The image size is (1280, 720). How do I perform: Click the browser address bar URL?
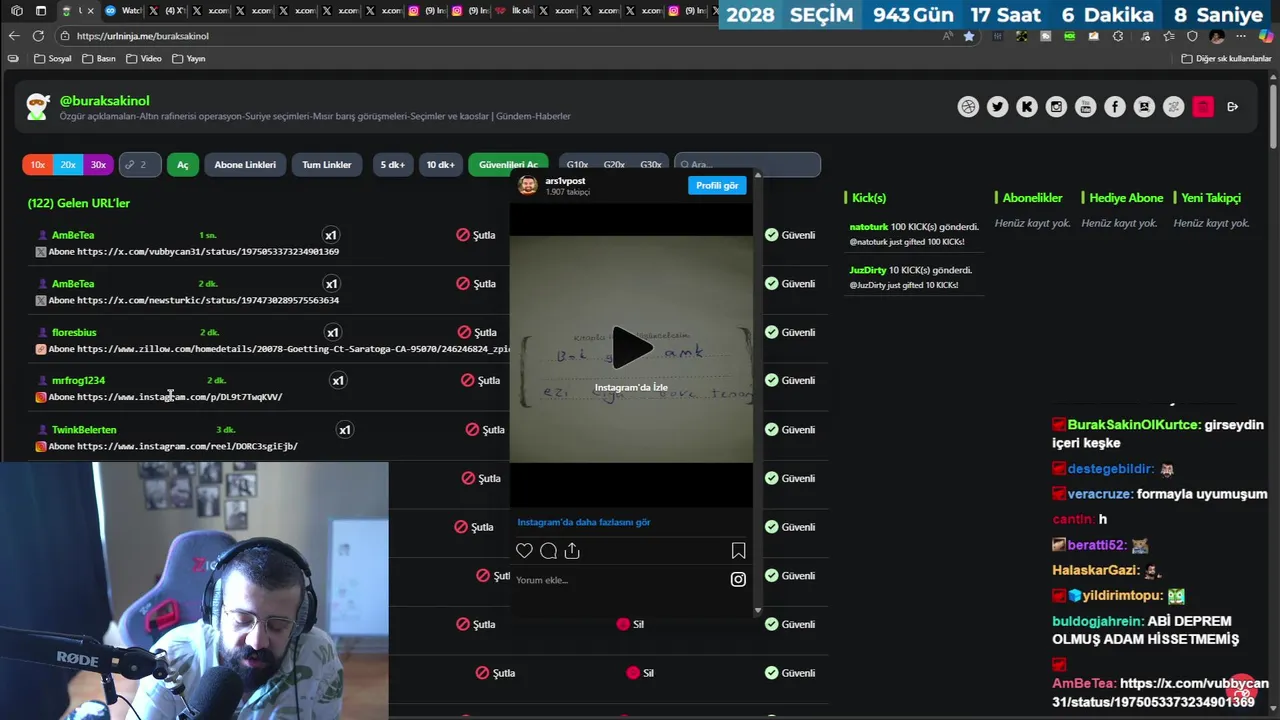(142, 36)
